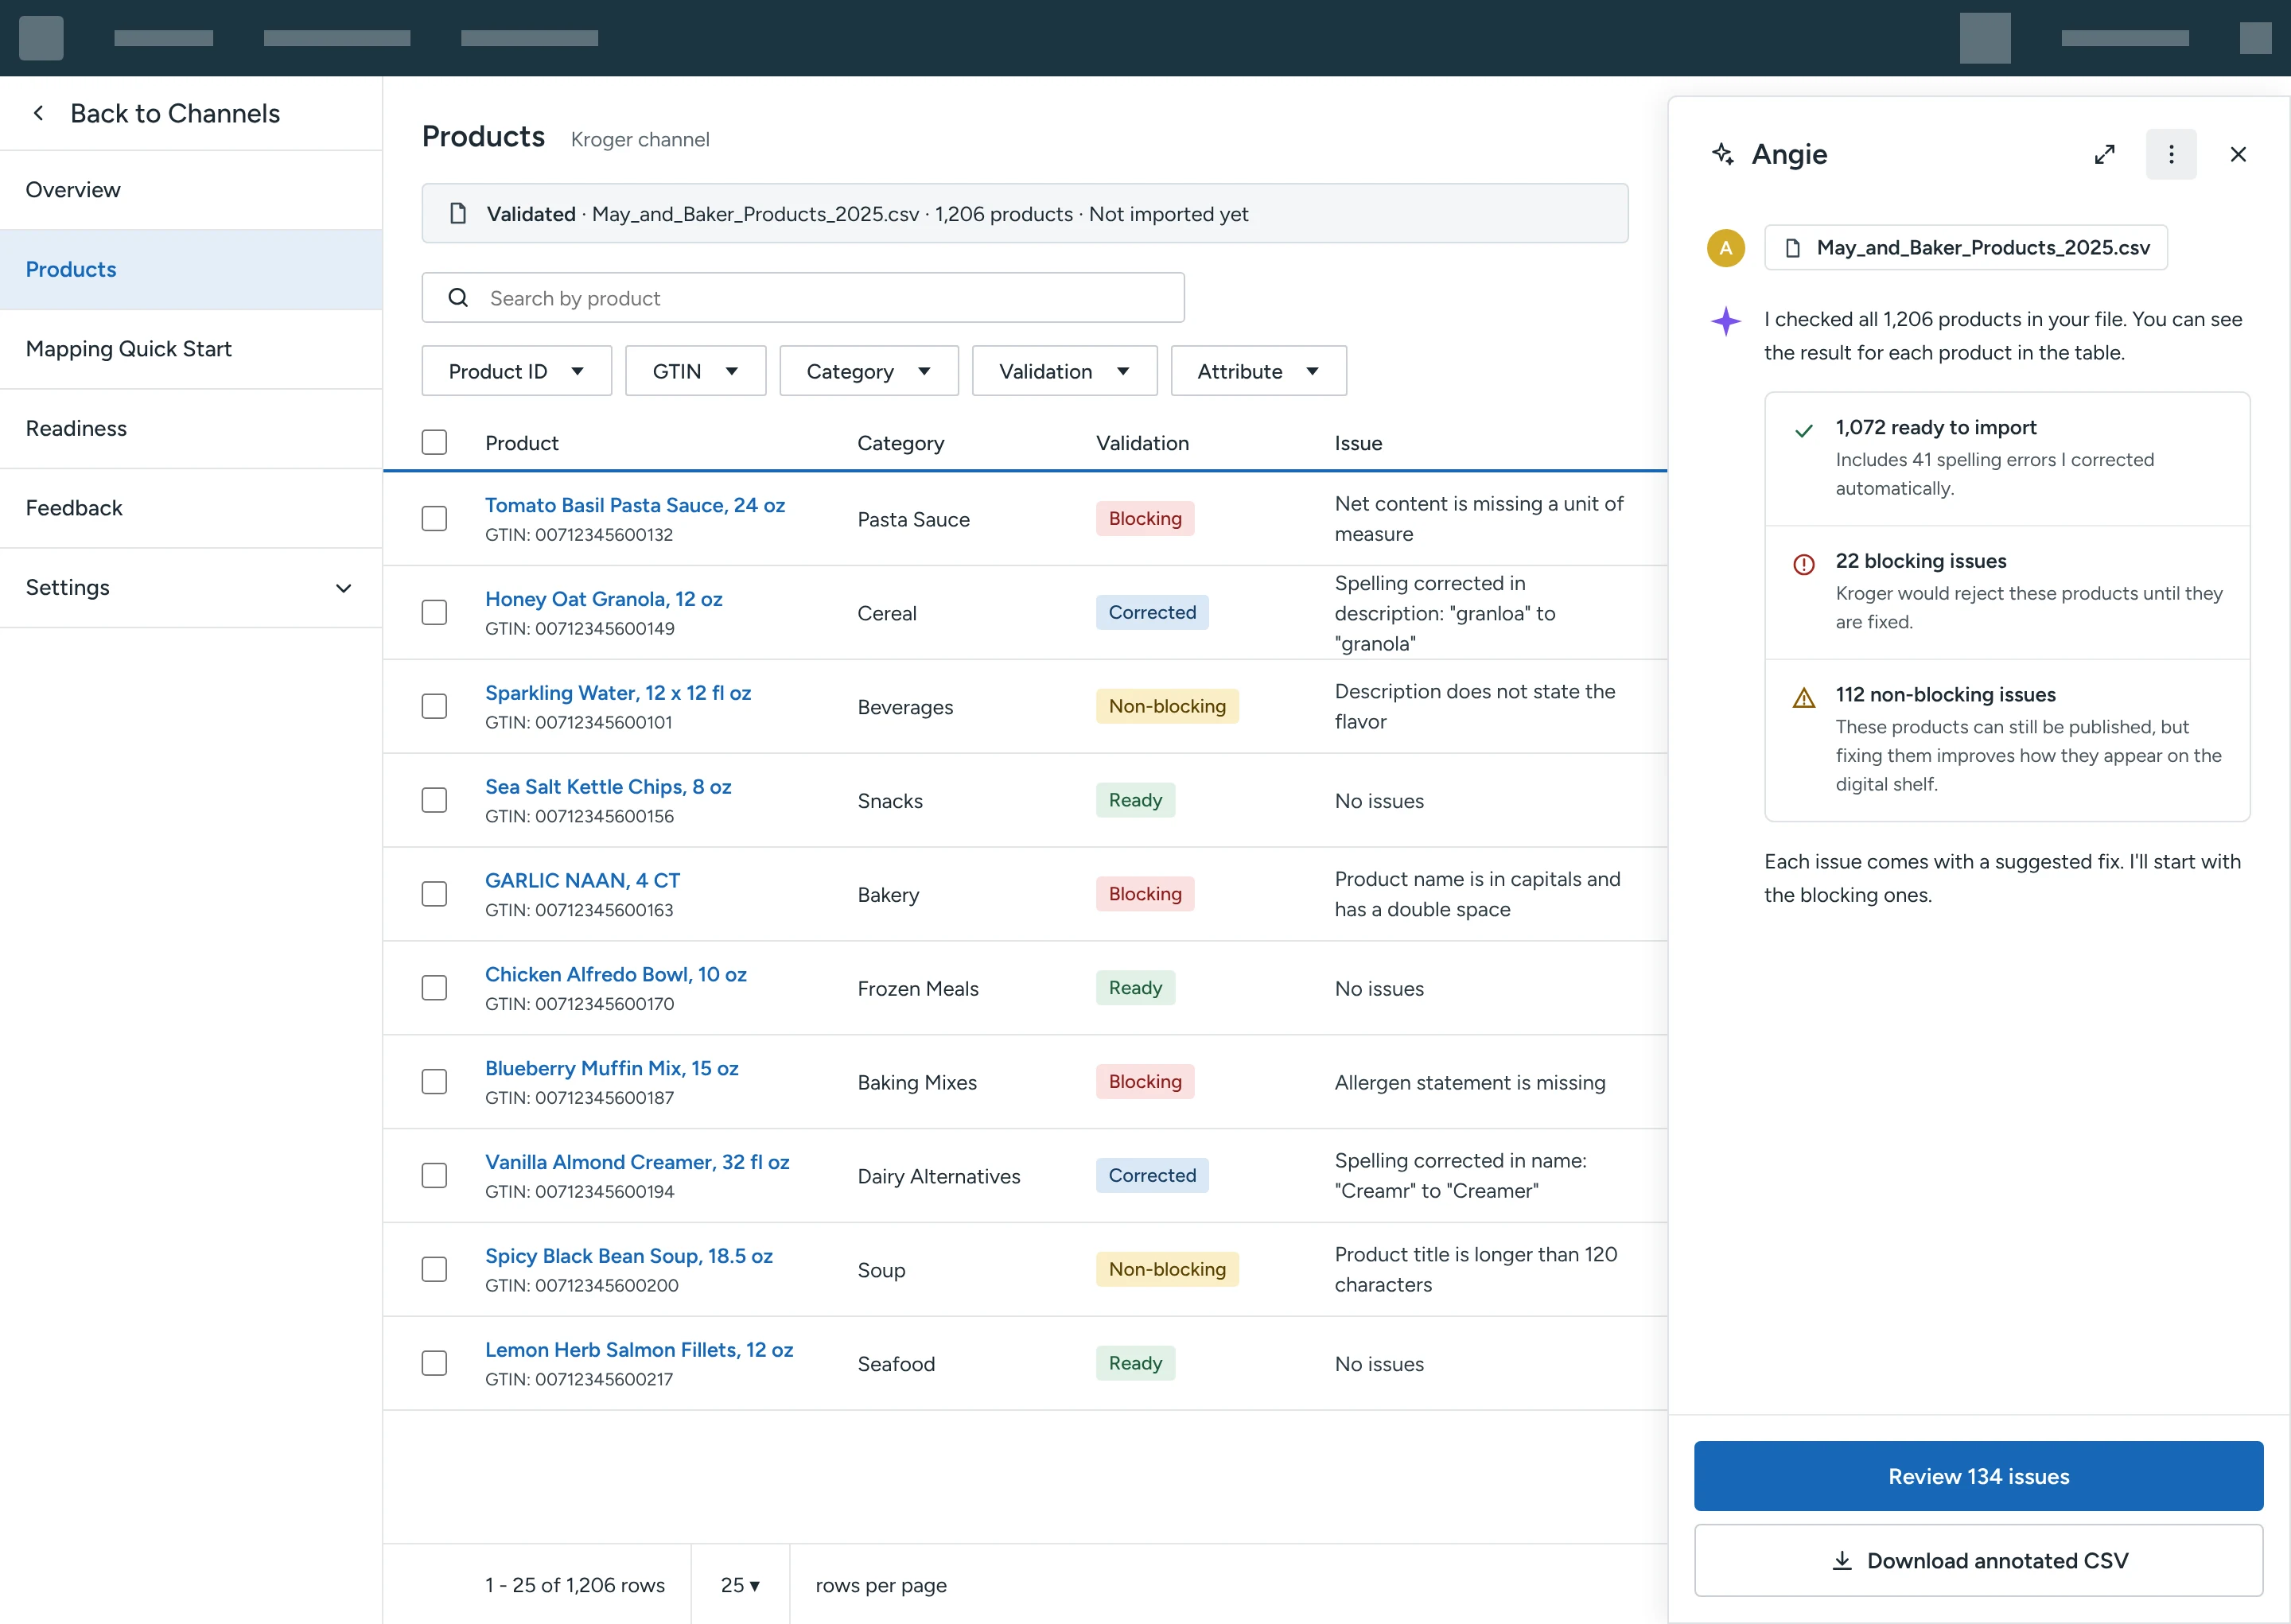
Task: Open the GTIN filter dropdown
Action: (695, 371)
